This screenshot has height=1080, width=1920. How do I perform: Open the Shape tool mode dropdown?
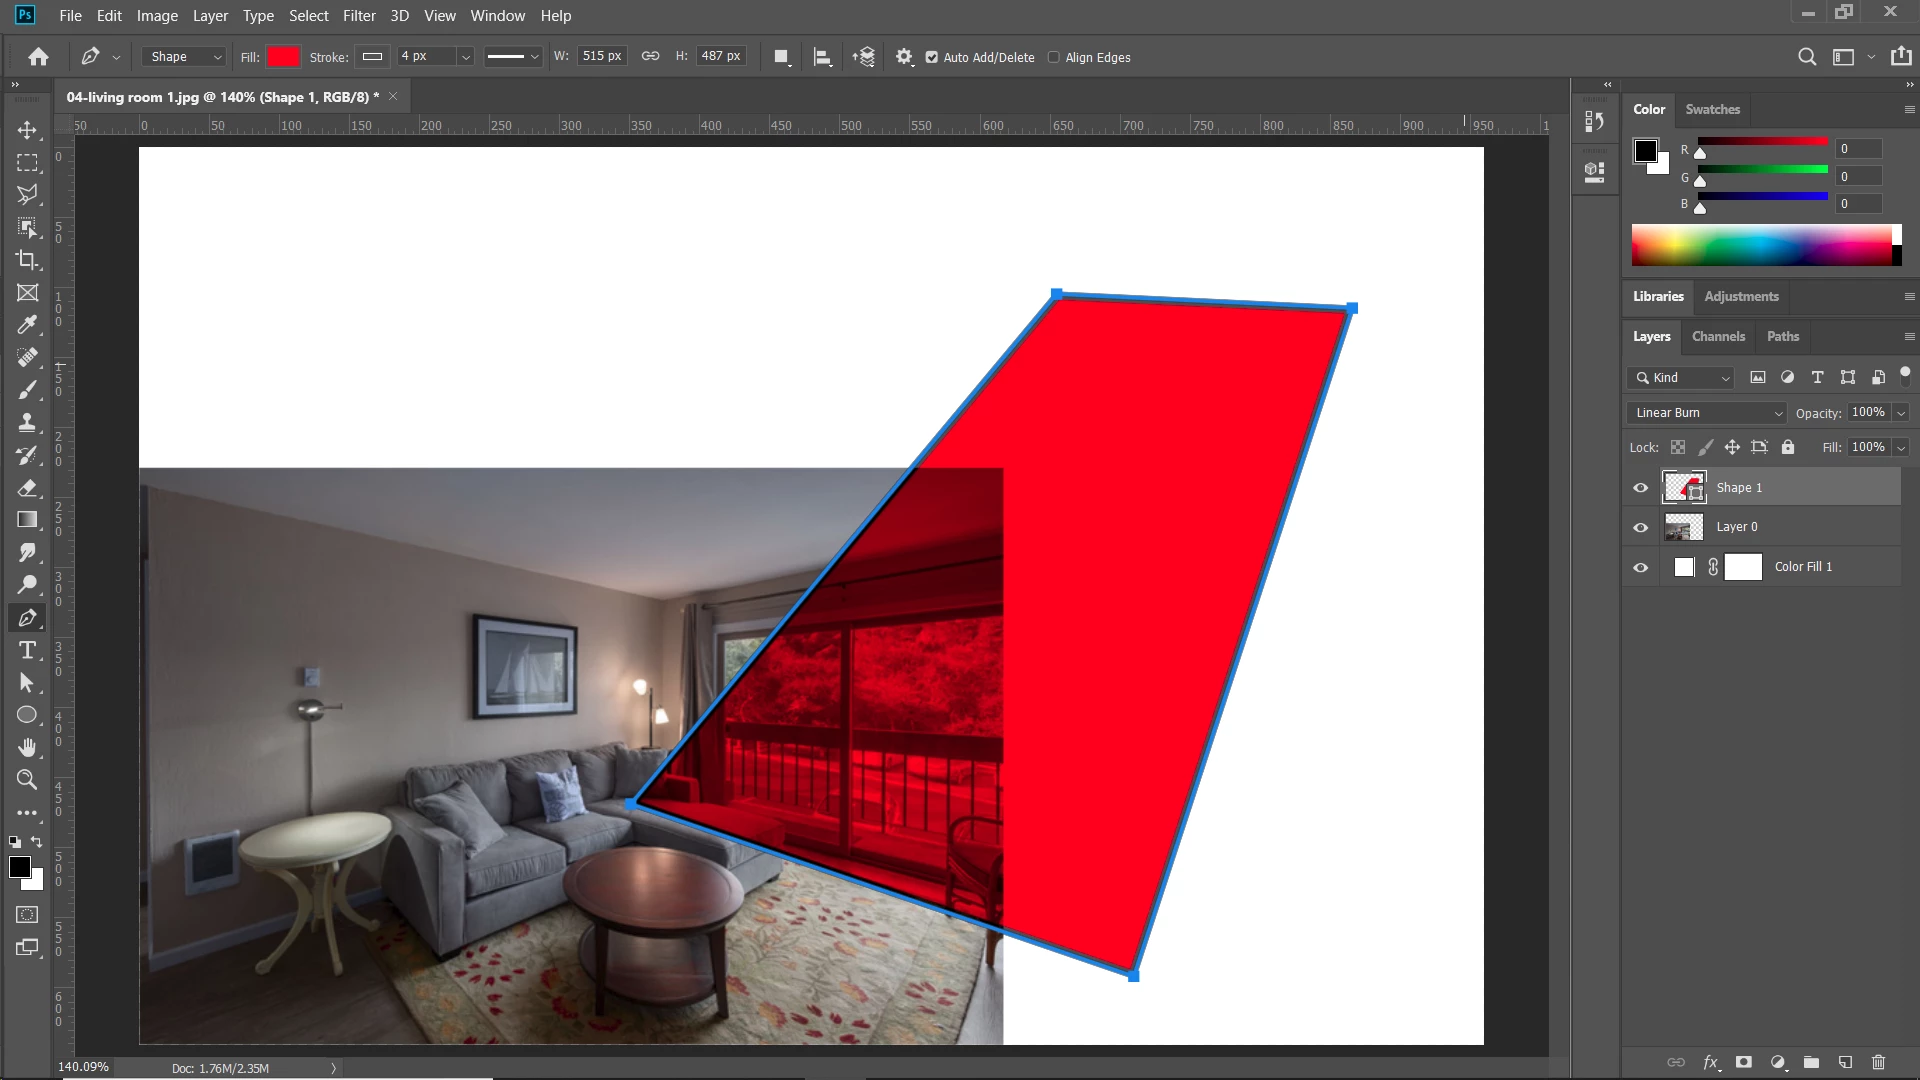click(186, 57)
